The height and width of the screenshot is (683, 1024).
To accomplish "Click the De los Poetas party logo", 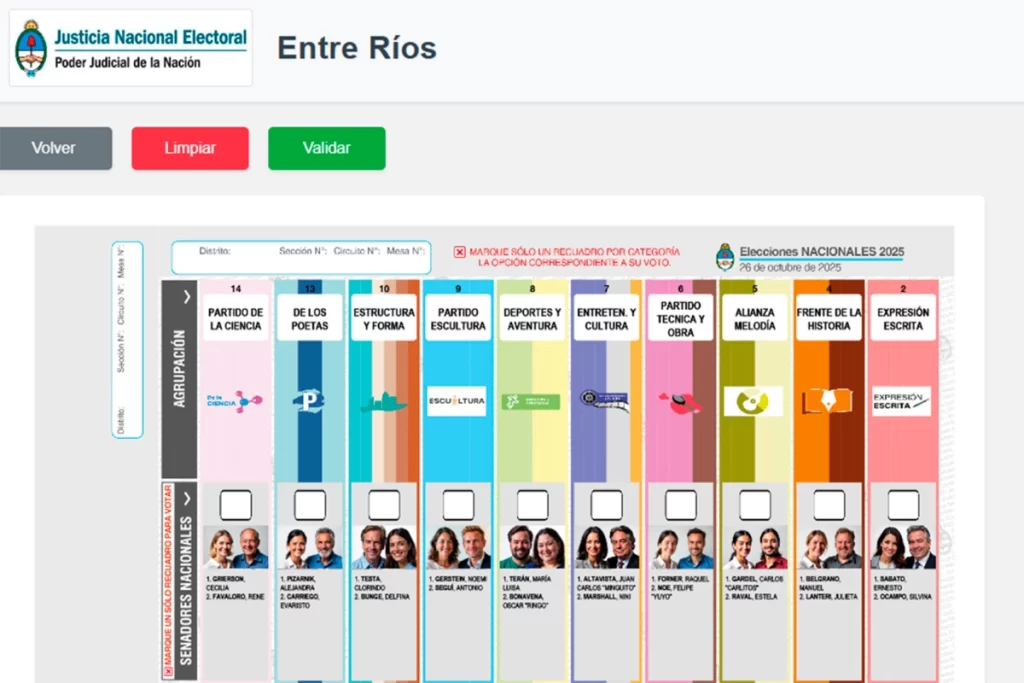I will click(x=308, y=401).
